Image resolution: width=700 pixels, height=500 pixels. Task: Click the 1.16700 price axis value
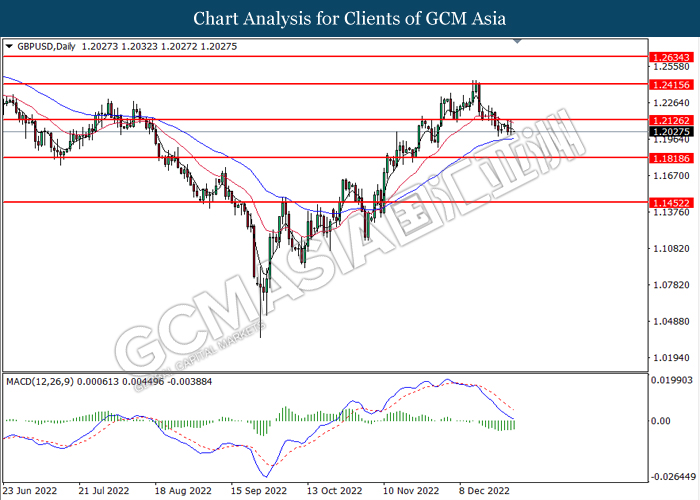point(671,176)
